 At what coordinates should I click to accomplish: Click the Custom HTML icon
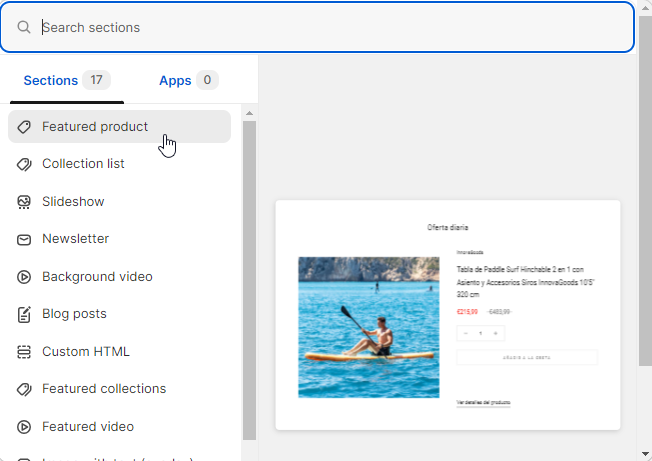25,352
